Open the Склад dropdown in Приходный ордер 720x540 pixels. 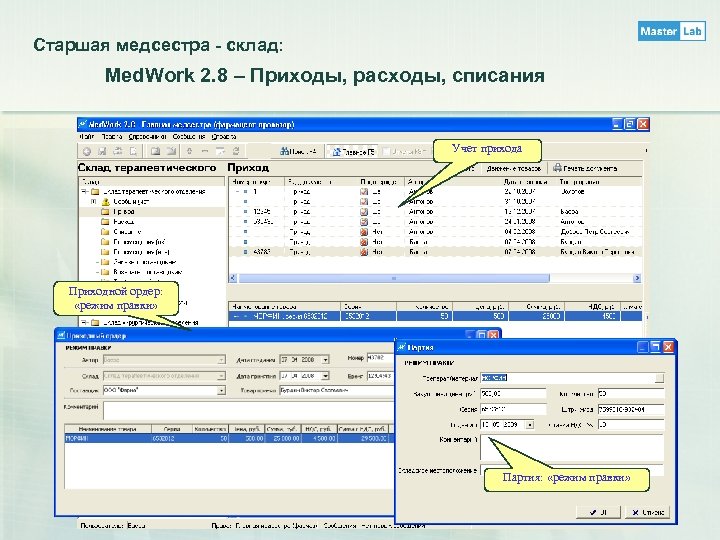coord(221,376)
